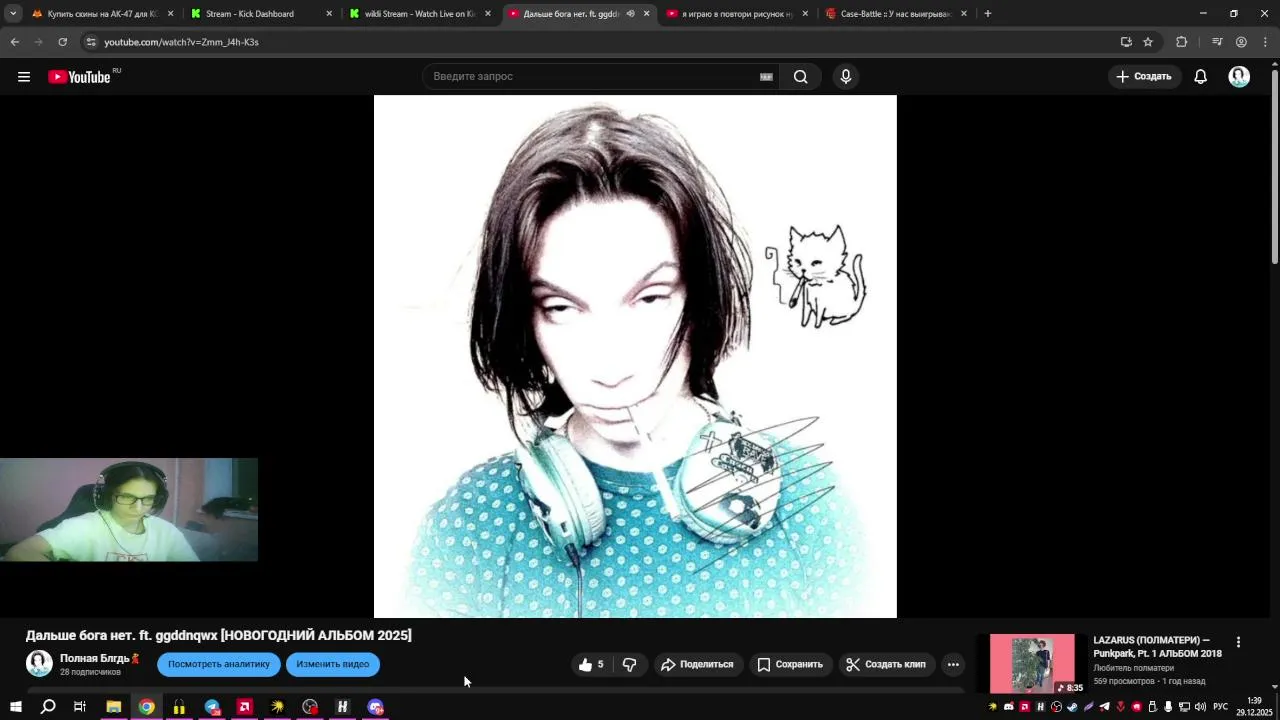Reload the current page
Viewport: 1280px width, 720px height.
point(63,42)
